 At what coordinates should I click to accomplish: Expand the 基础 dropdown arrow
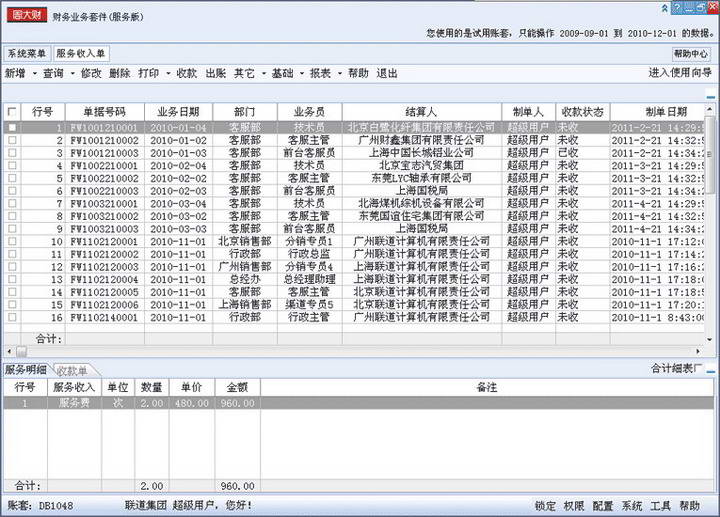[302, 74]
